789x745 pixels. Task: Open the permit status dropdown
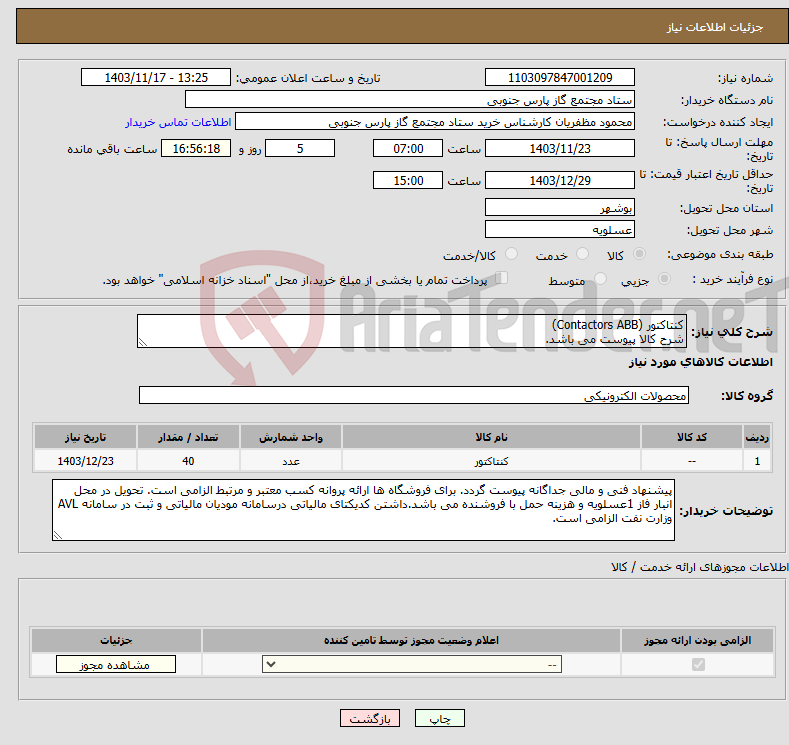pyautogui.click(x=412, y=665)
